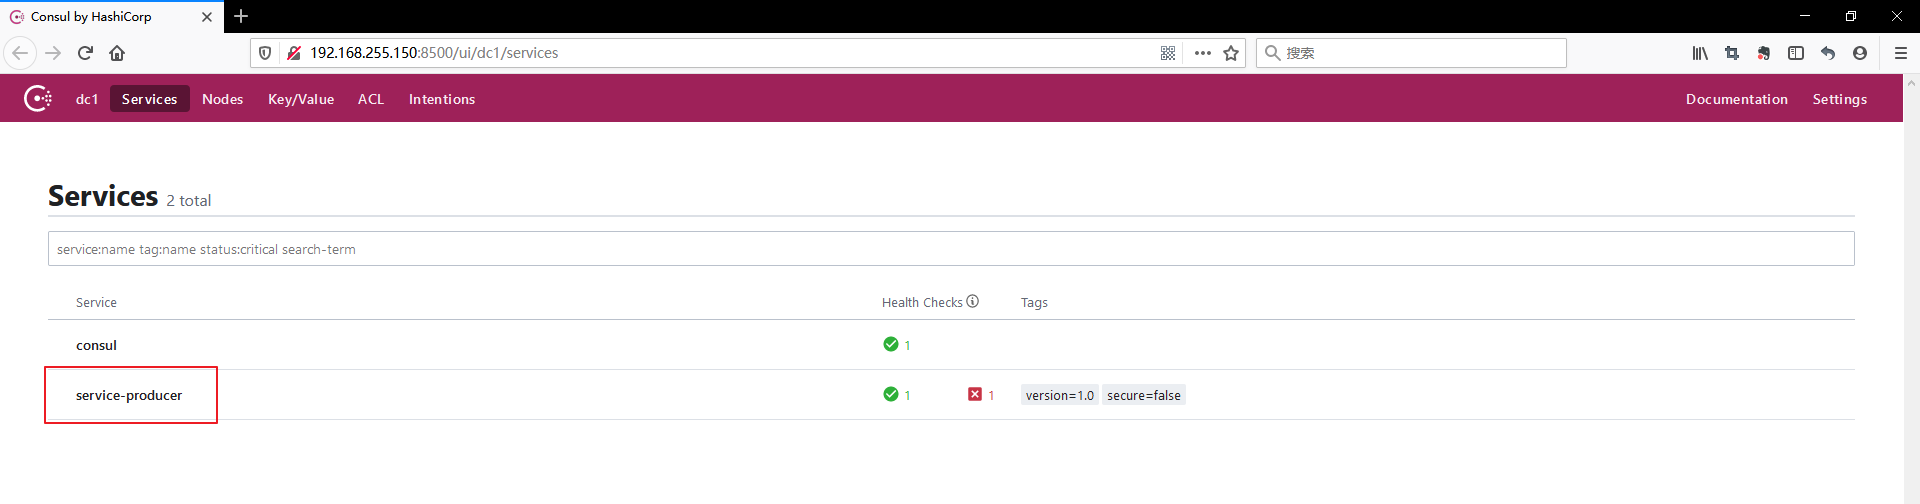This screenshot has width=1920, height=504.
Task: Open the consul service row
Action: pos(951,345)
